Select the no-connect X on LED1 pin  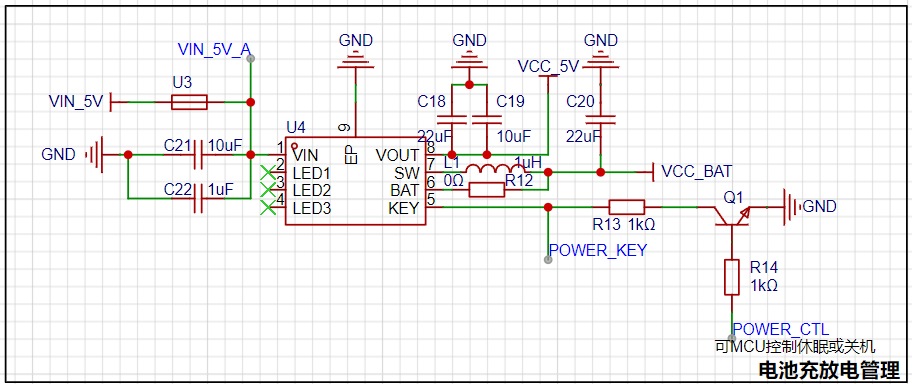pos(268,172)
